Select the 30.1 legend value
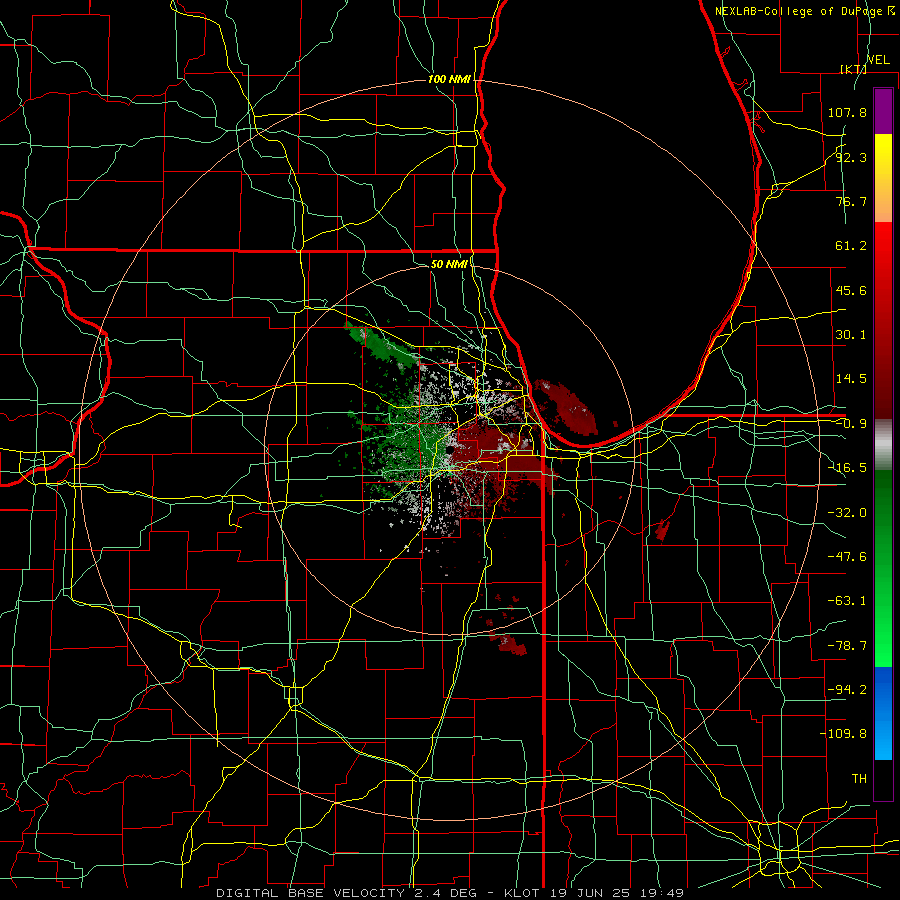This screenshot has width=900, height=900. pyautogui.click(x=851, y=335)
